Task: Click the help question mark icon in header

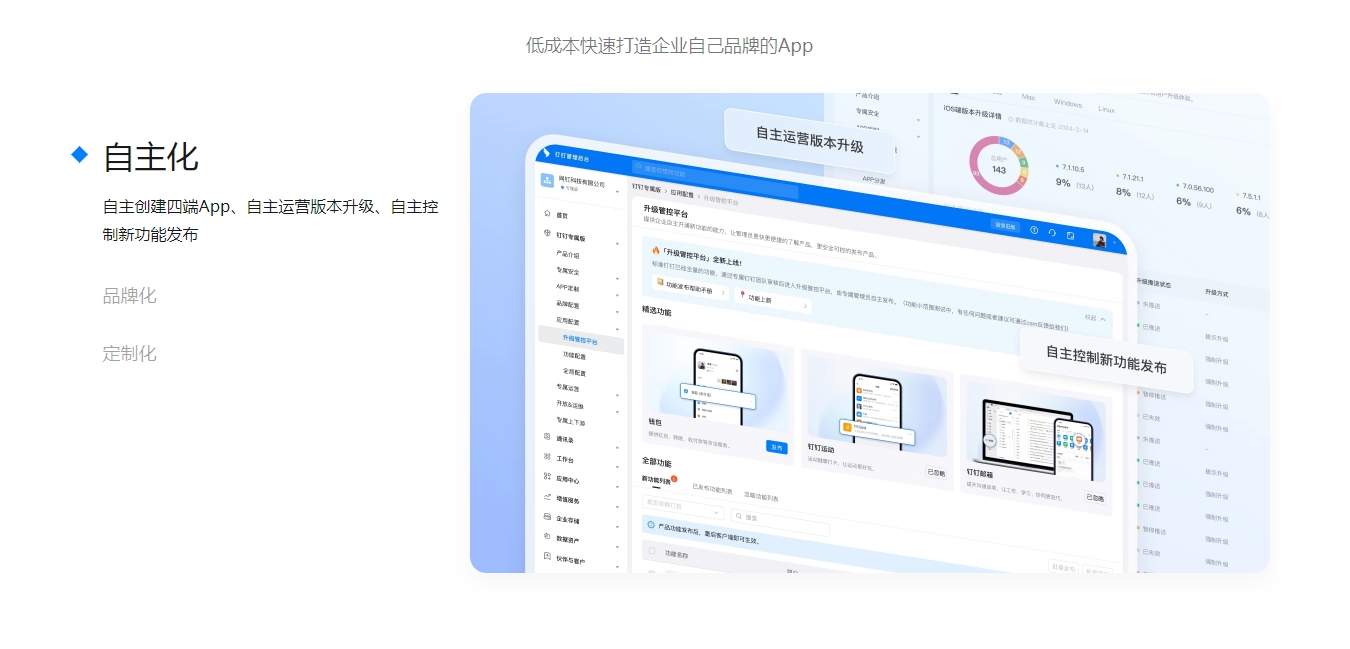Action: pyautogui.click(x=1034, y=230)
